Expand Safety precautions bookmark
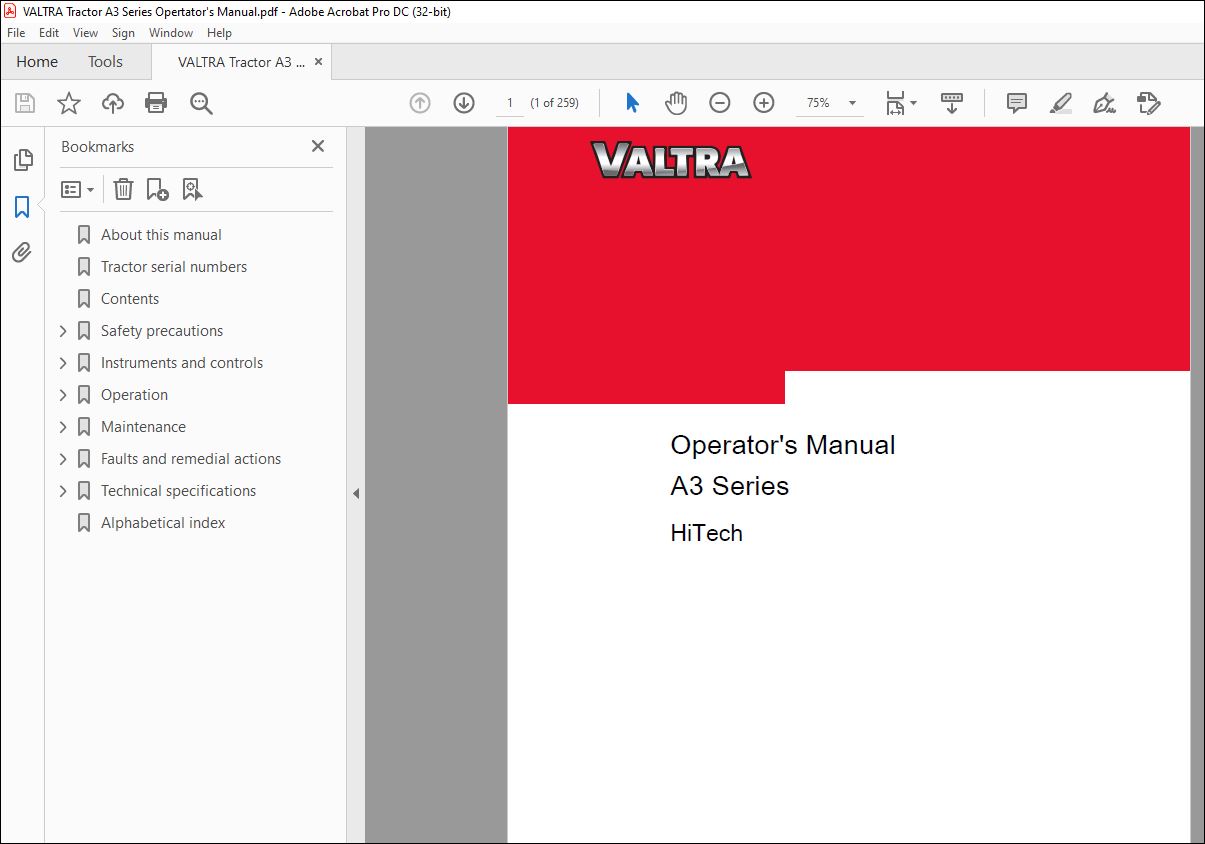 click(63, 331)
